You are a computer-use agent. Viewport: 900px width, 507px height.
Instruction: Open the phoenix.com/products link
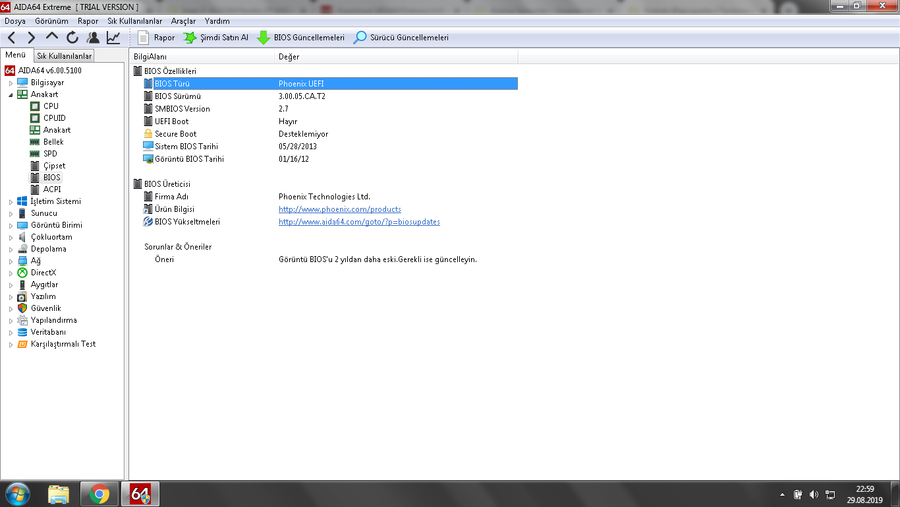pyautogui.click(x=340, y=210)
